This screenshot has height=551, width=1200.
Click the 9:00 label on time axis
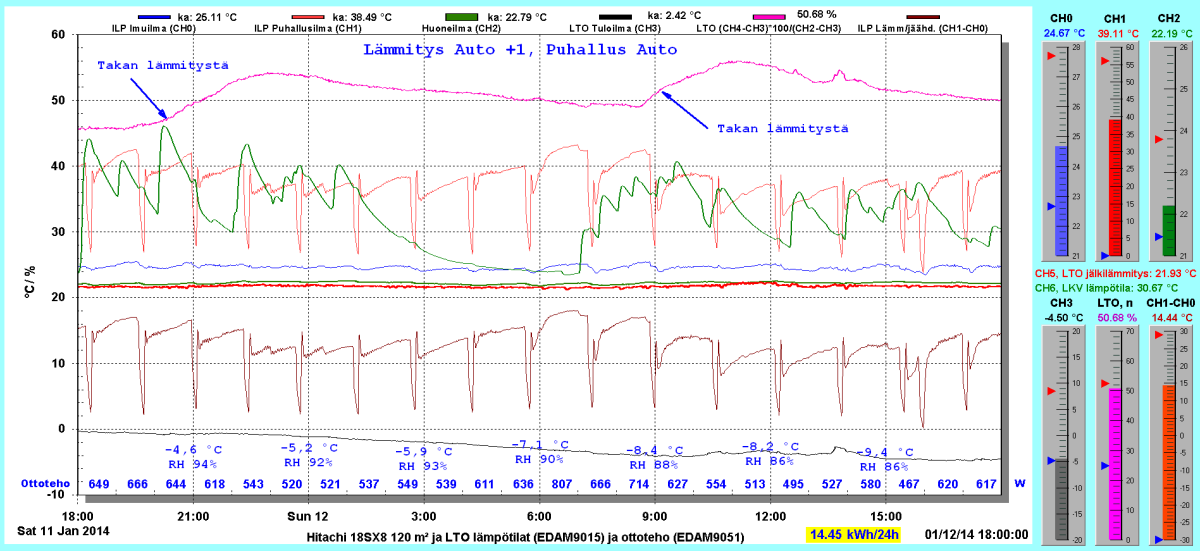click(x=654, y=517)
